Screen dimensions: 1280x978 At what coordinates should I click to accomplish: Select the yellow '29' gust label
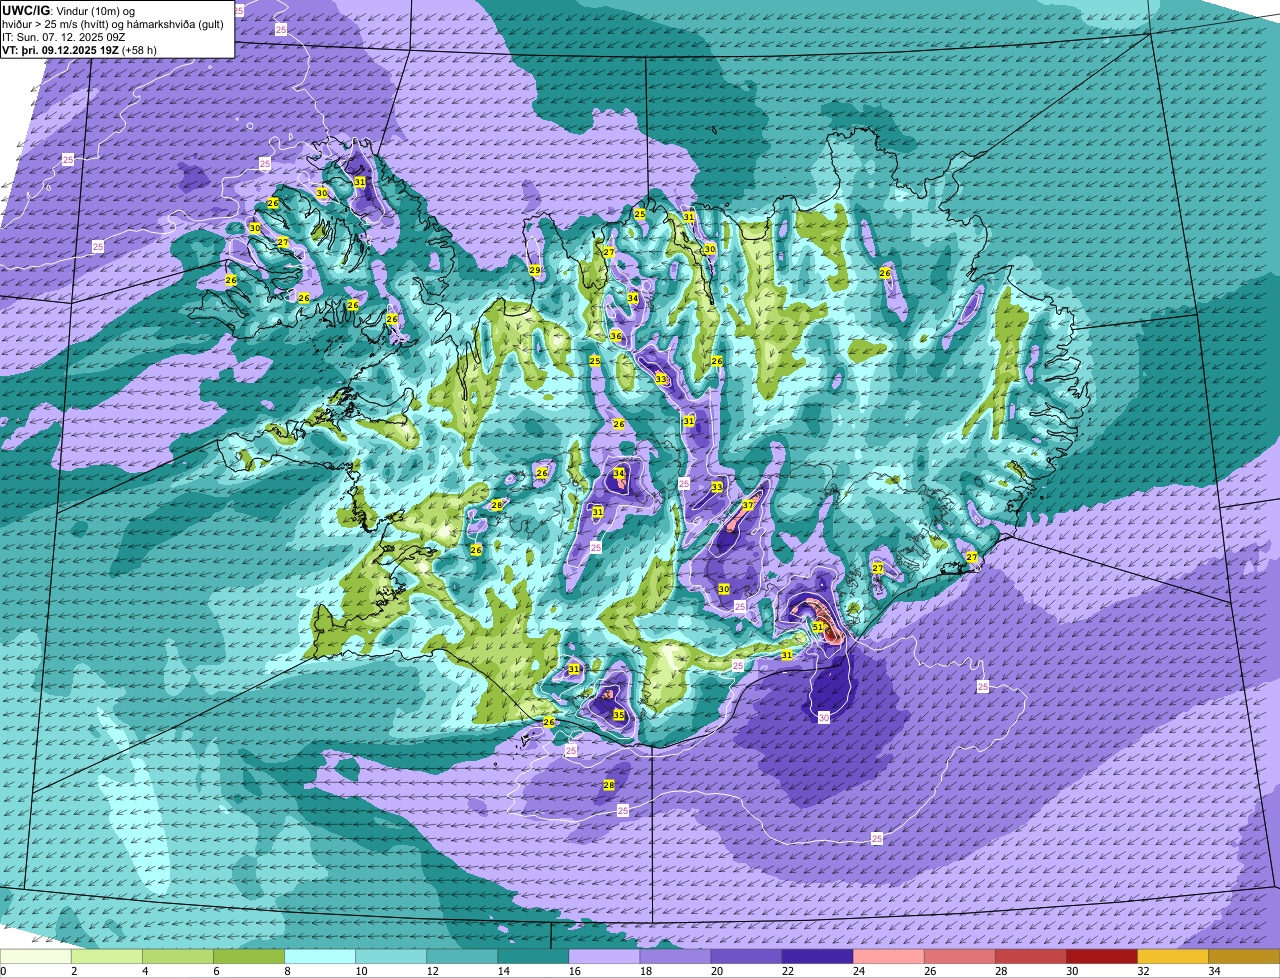[535, 270]
